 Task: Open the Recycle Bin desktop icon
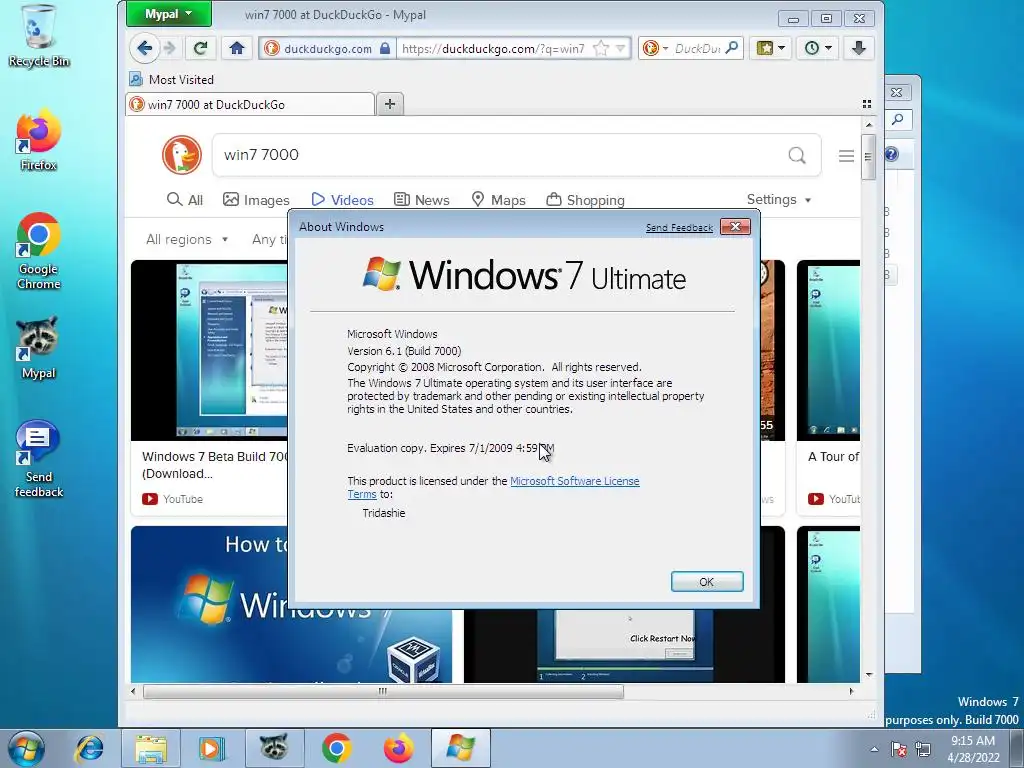pos(39,36)
